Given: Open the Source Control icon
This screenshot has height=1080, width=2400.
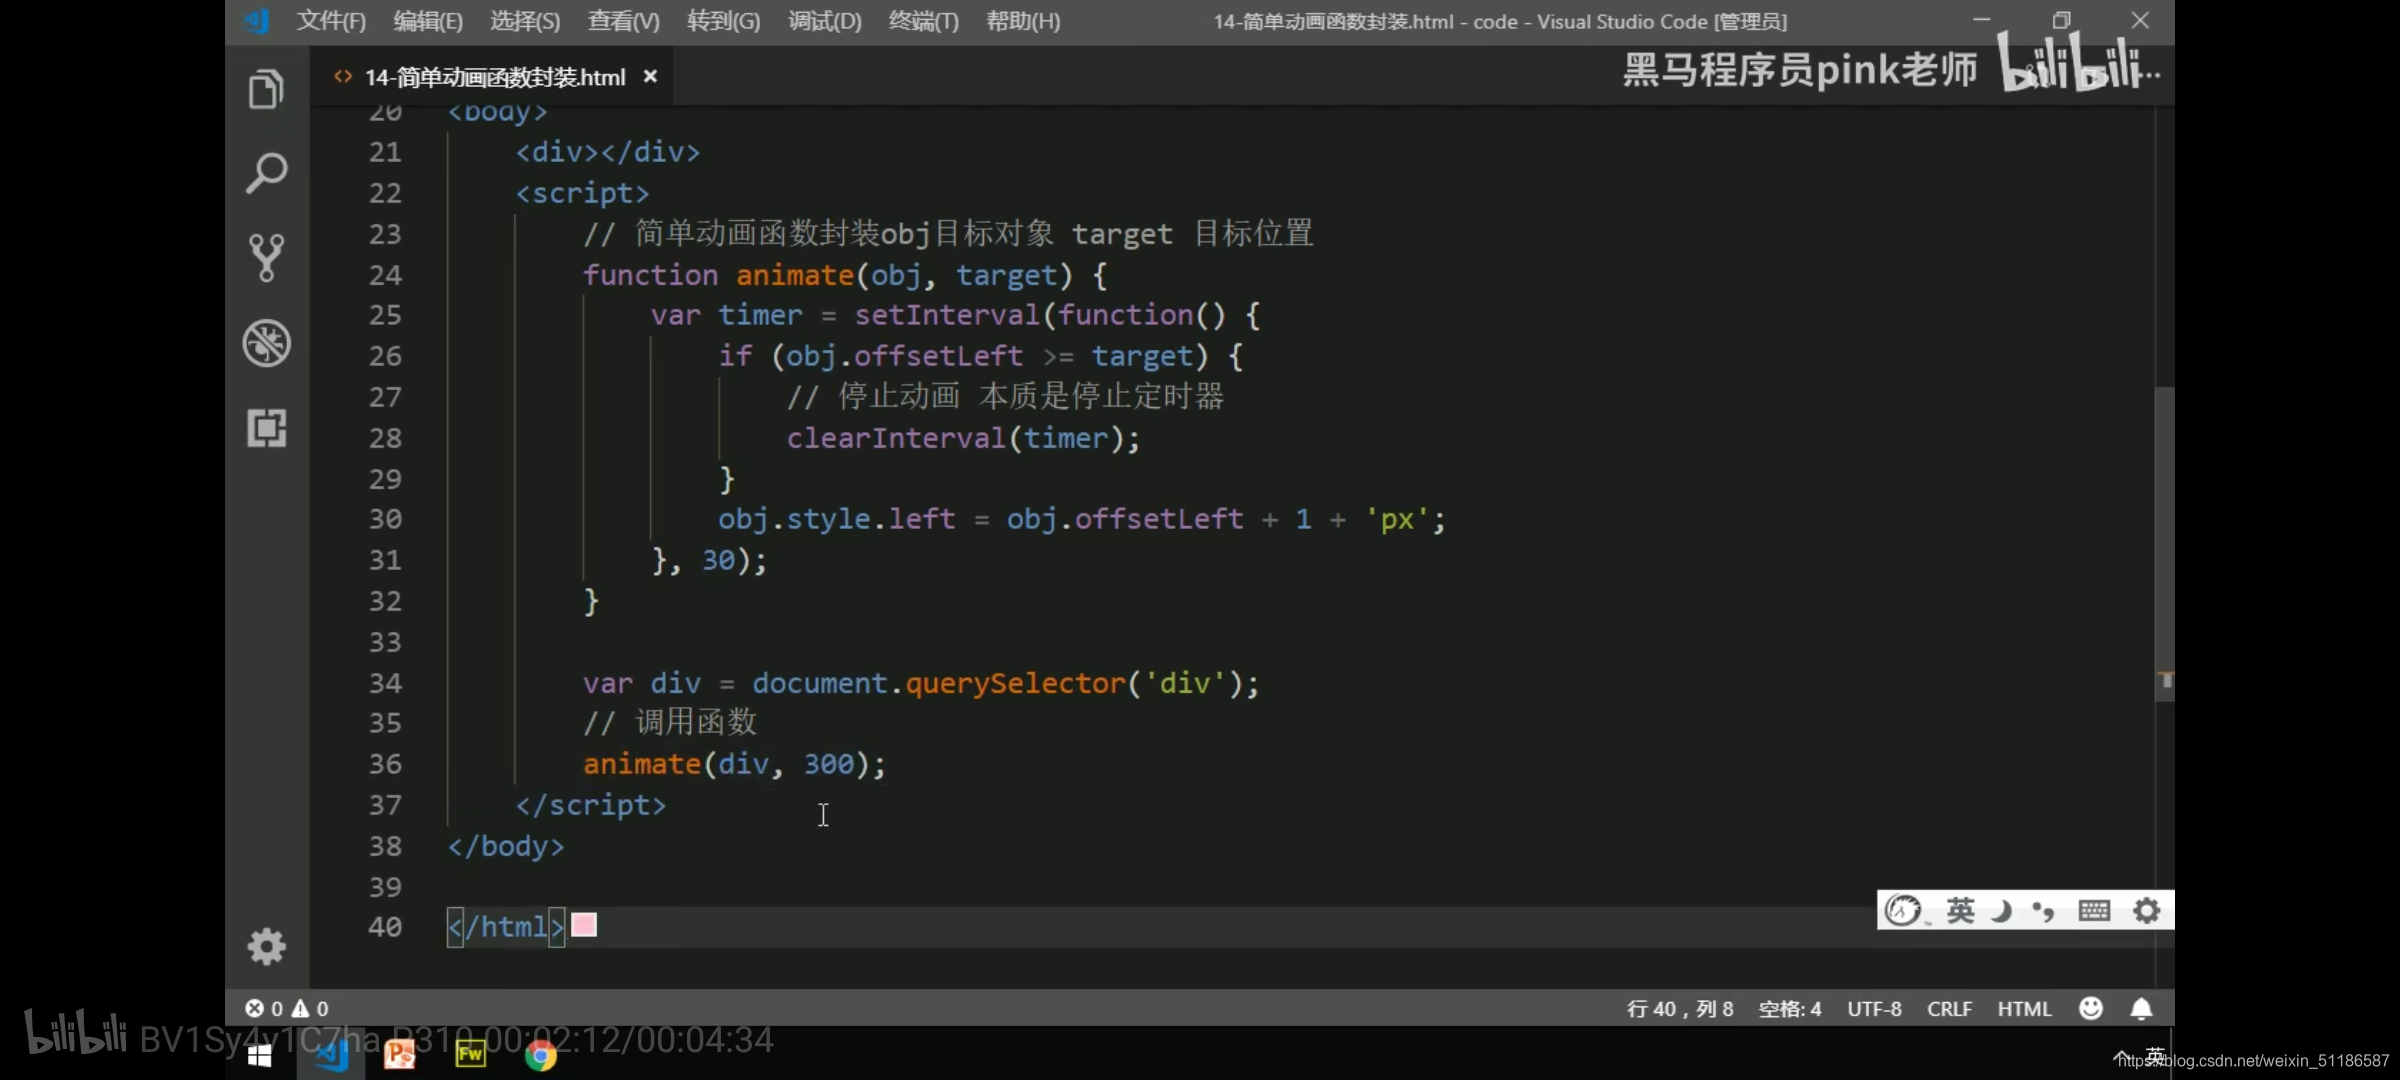Looking at the screenshot, I should coord(266,258).
